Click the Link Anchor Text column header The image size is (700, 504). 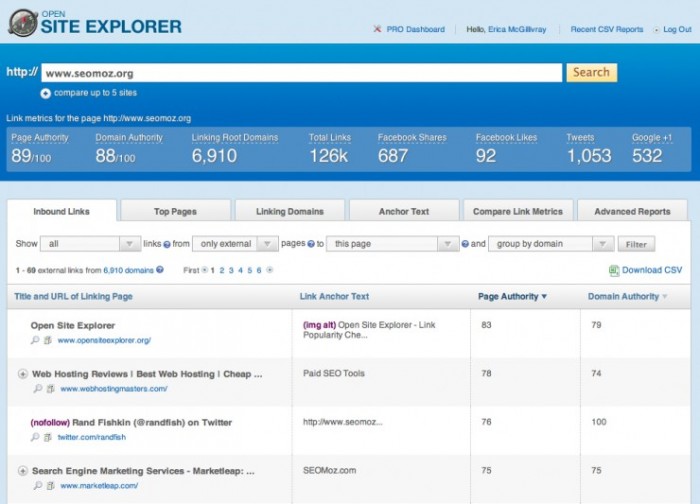(334, 296)
